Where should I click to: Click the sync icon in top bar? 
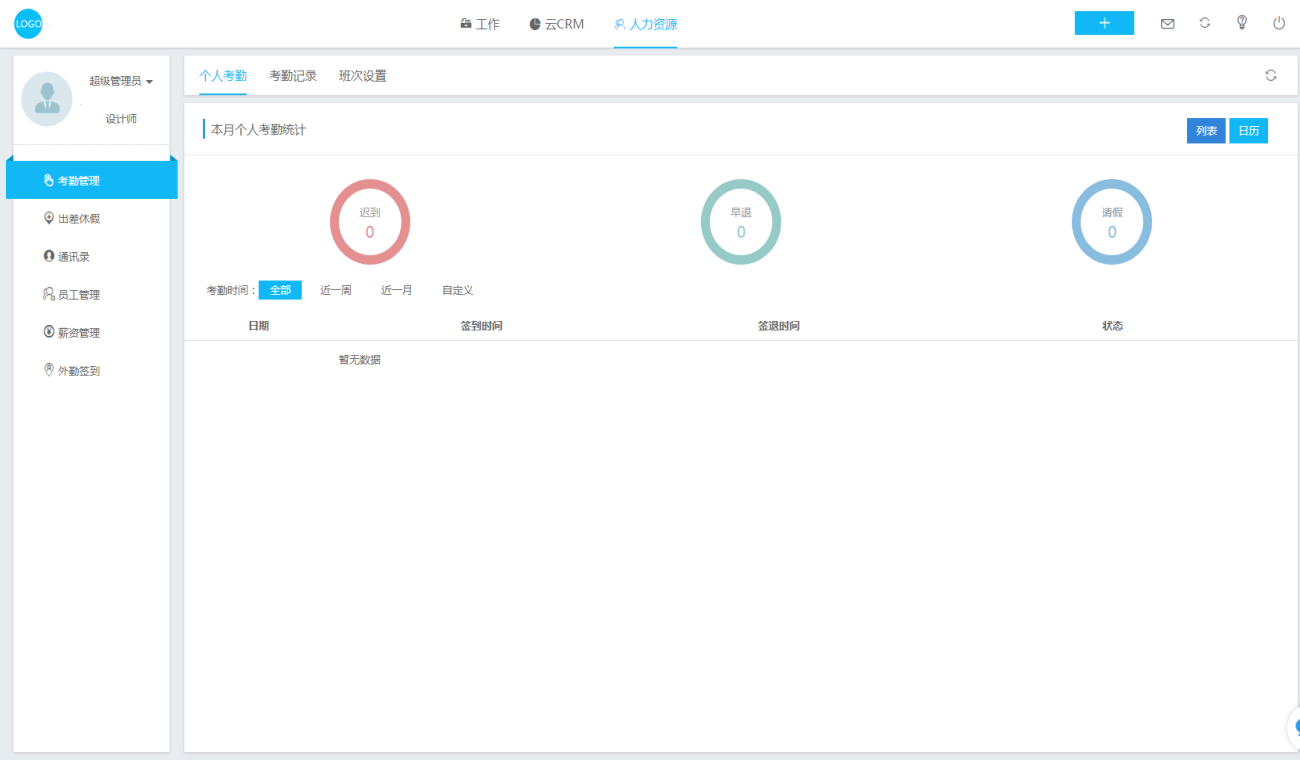(1205, 23)
